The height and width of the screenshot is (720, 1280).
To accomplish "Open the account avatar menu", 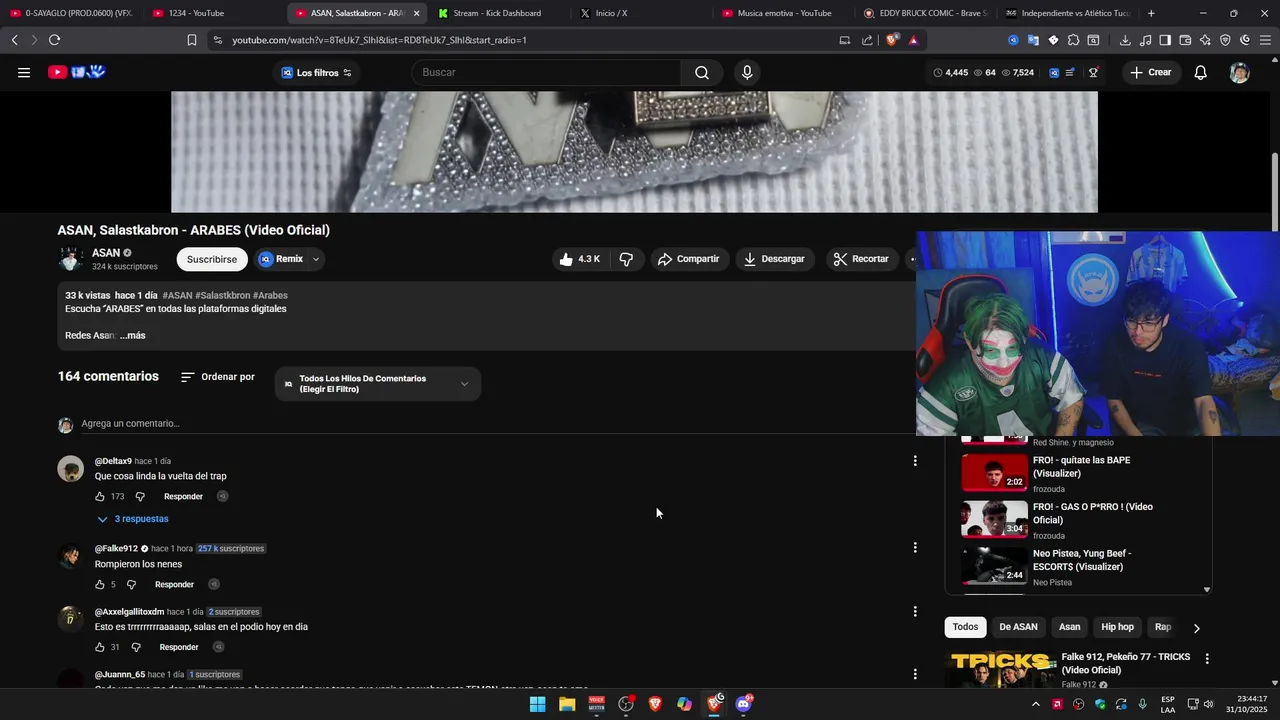I will coord(1240,72).
